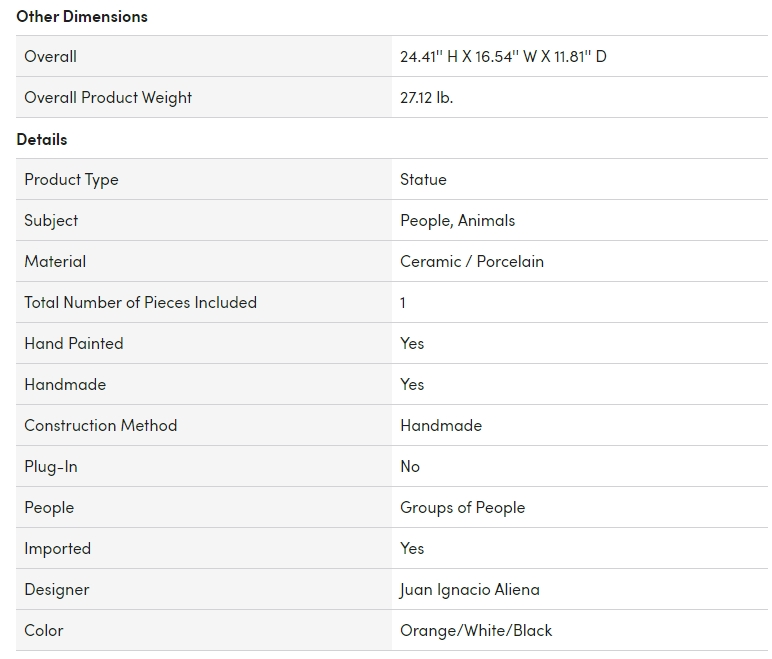
Task: Click the Plug-In row's No value
Action: click(410, 467)
